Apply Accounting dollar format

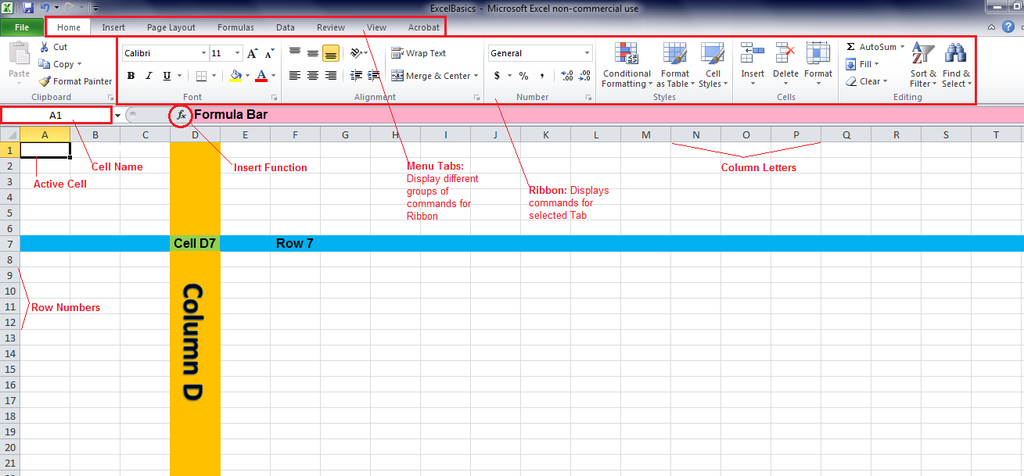(x=497, y=76)
